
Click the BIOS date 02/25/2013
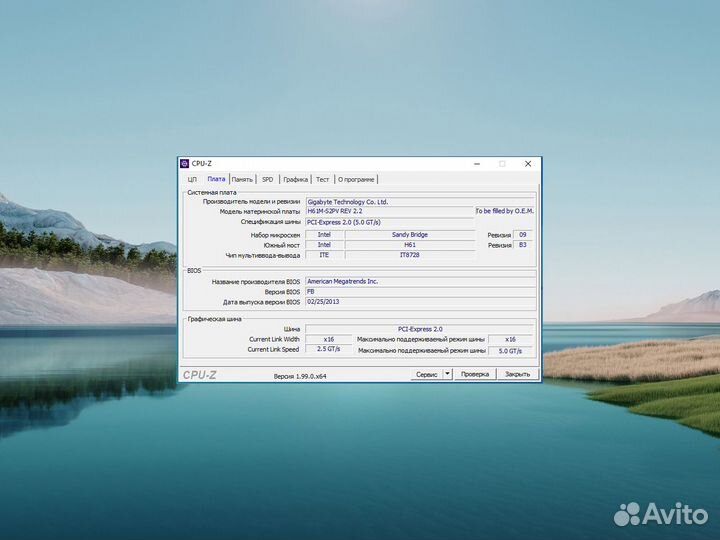[420, 302]
